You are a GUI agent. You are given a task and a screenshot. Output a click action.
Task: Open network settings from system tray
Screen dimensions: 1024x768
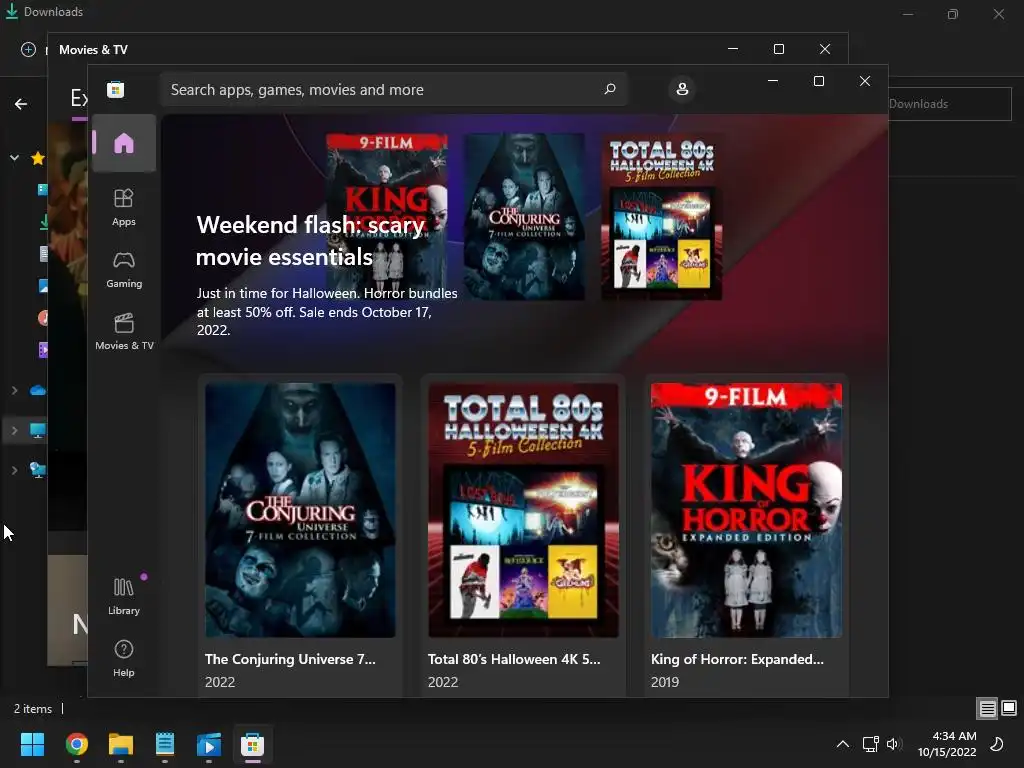(x=870, y=744)
